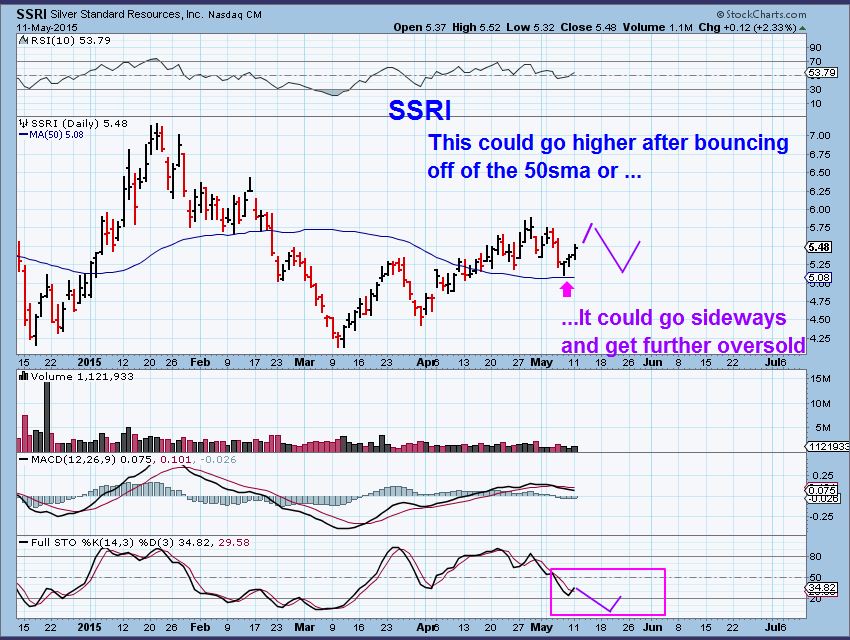Click the 7.00 price axis label

coord(820,135)
